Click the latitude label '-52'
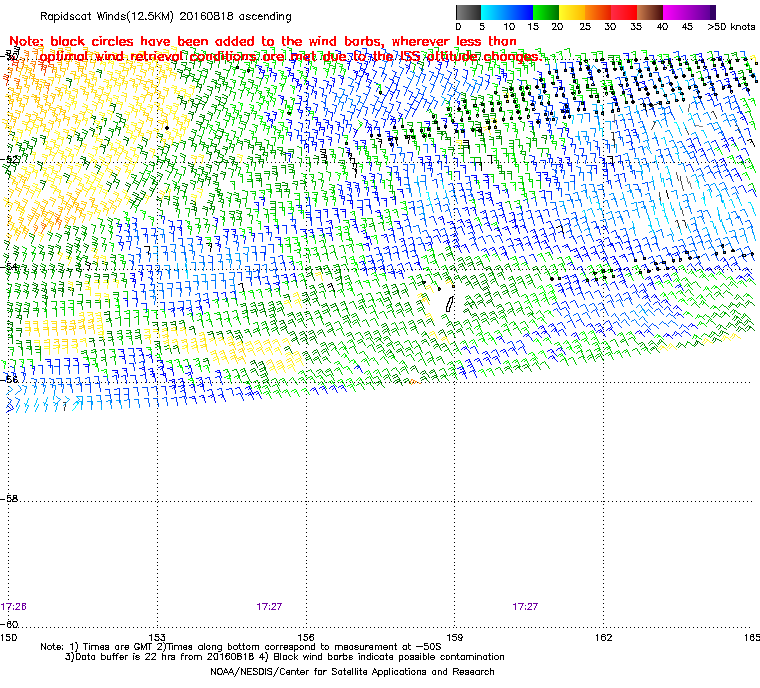 coord(10,159)
